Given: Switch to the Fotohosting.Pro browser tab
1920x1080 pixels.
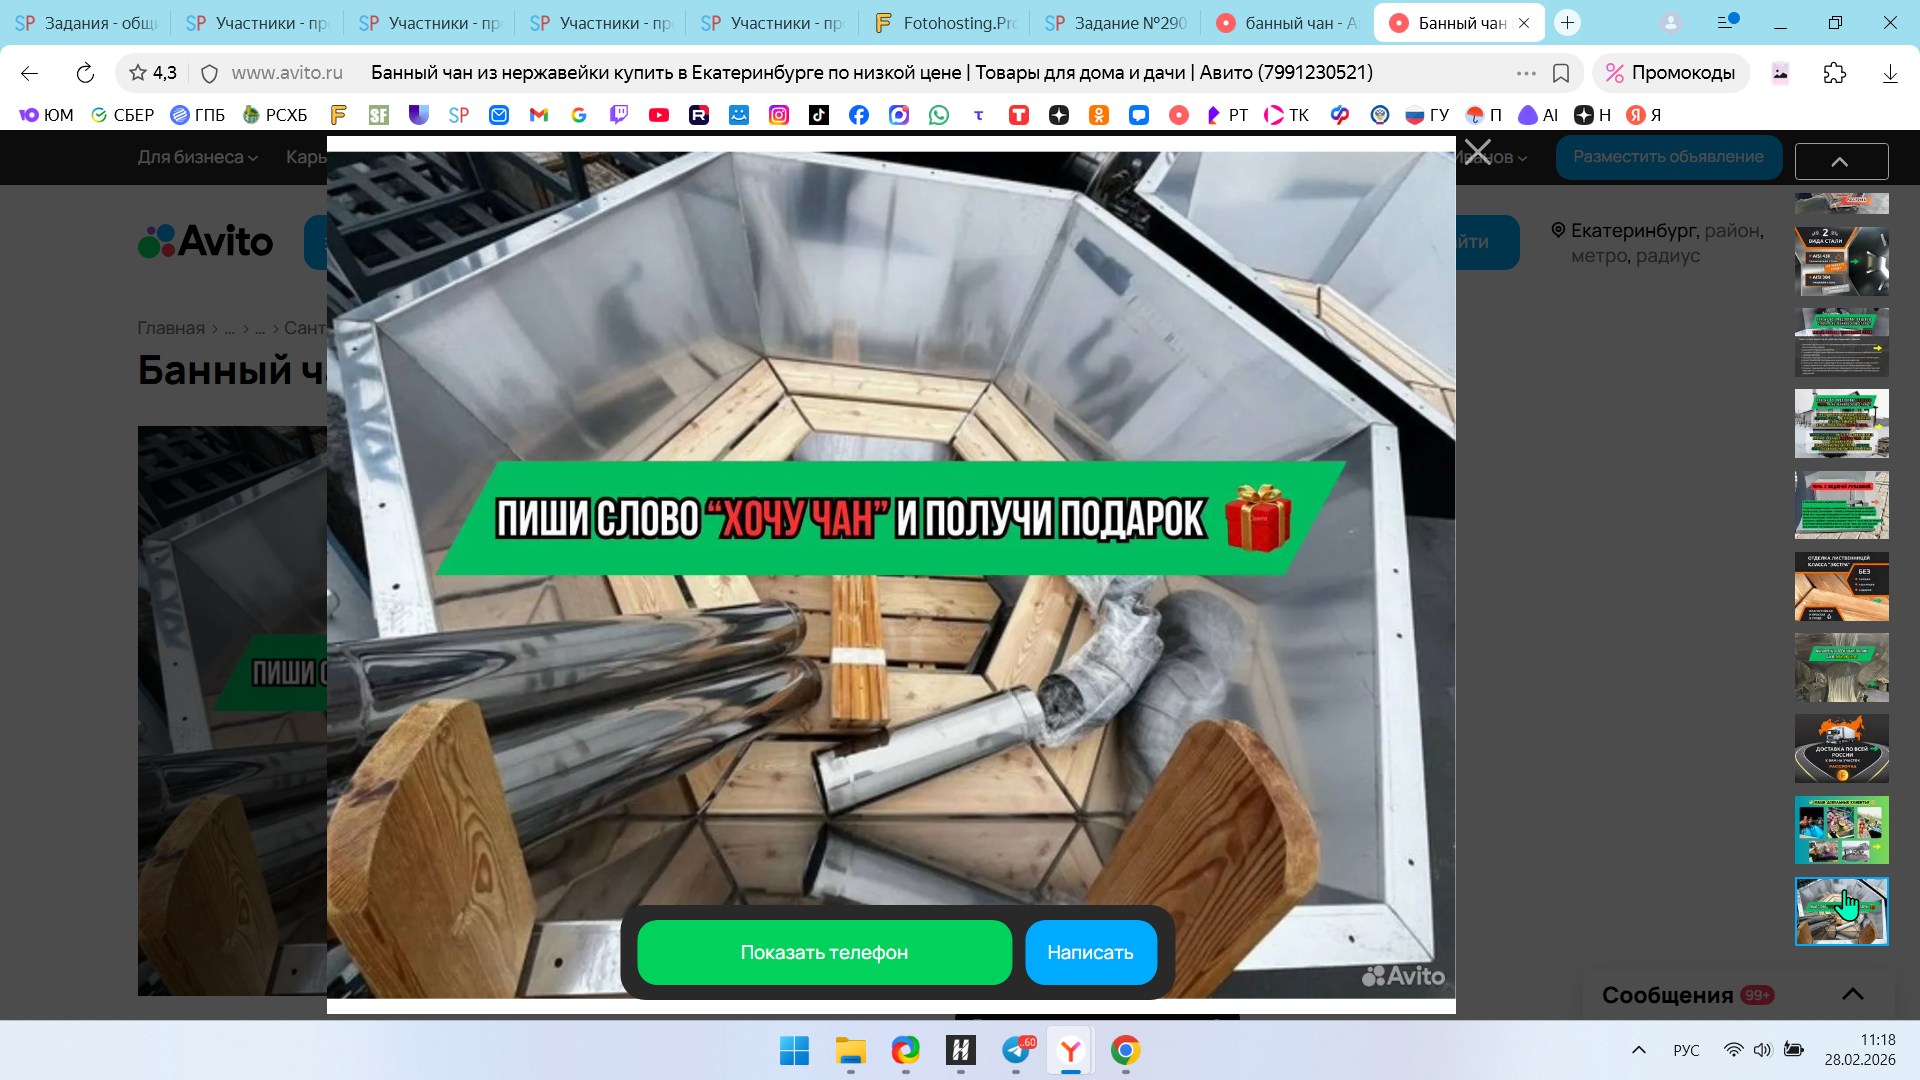Looking at the screenshot, I should [945, 23].
